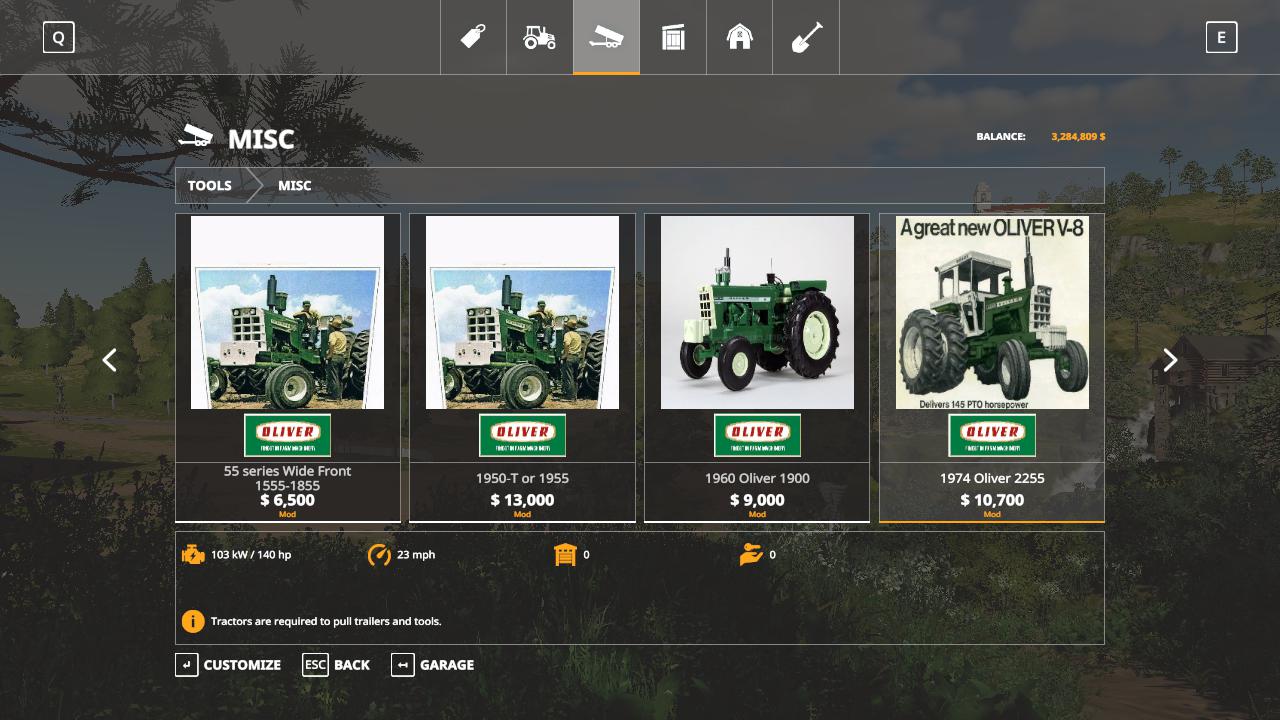Click the ESC BACK button
This screenshot has width=1280, height=720.
(x=337, y=665)
